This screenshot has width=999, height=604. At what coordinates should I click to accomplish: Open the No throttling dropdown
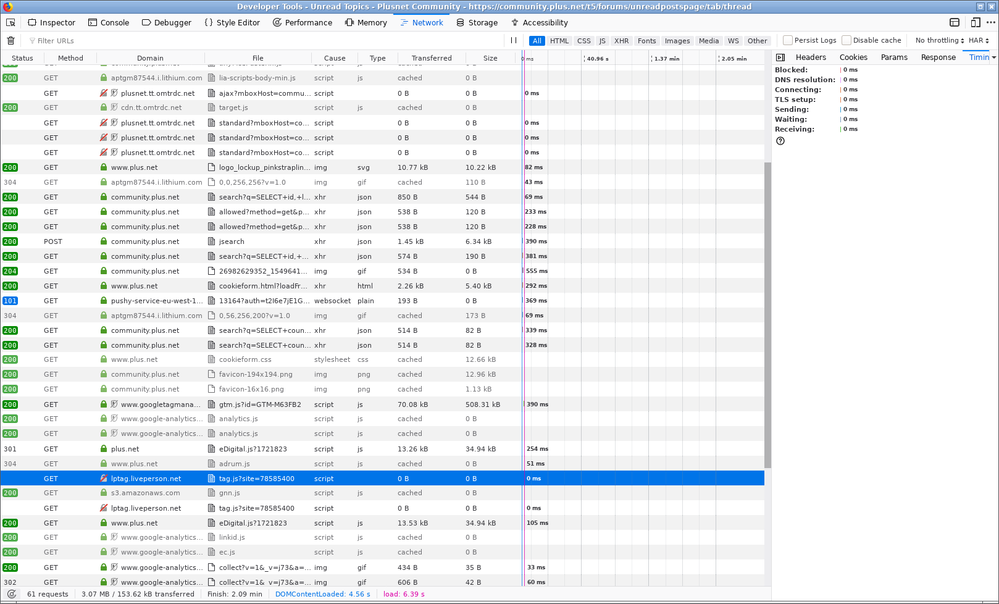point(939,41)
